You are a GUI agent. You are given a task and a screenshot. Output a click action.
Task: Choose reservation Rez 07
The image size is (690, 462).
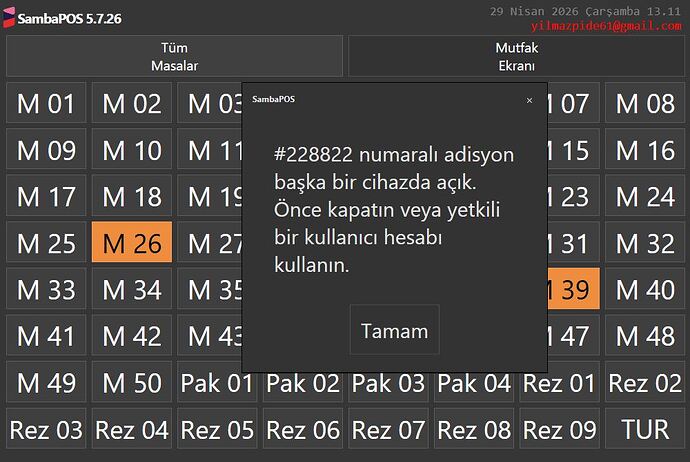click(388, 429)
